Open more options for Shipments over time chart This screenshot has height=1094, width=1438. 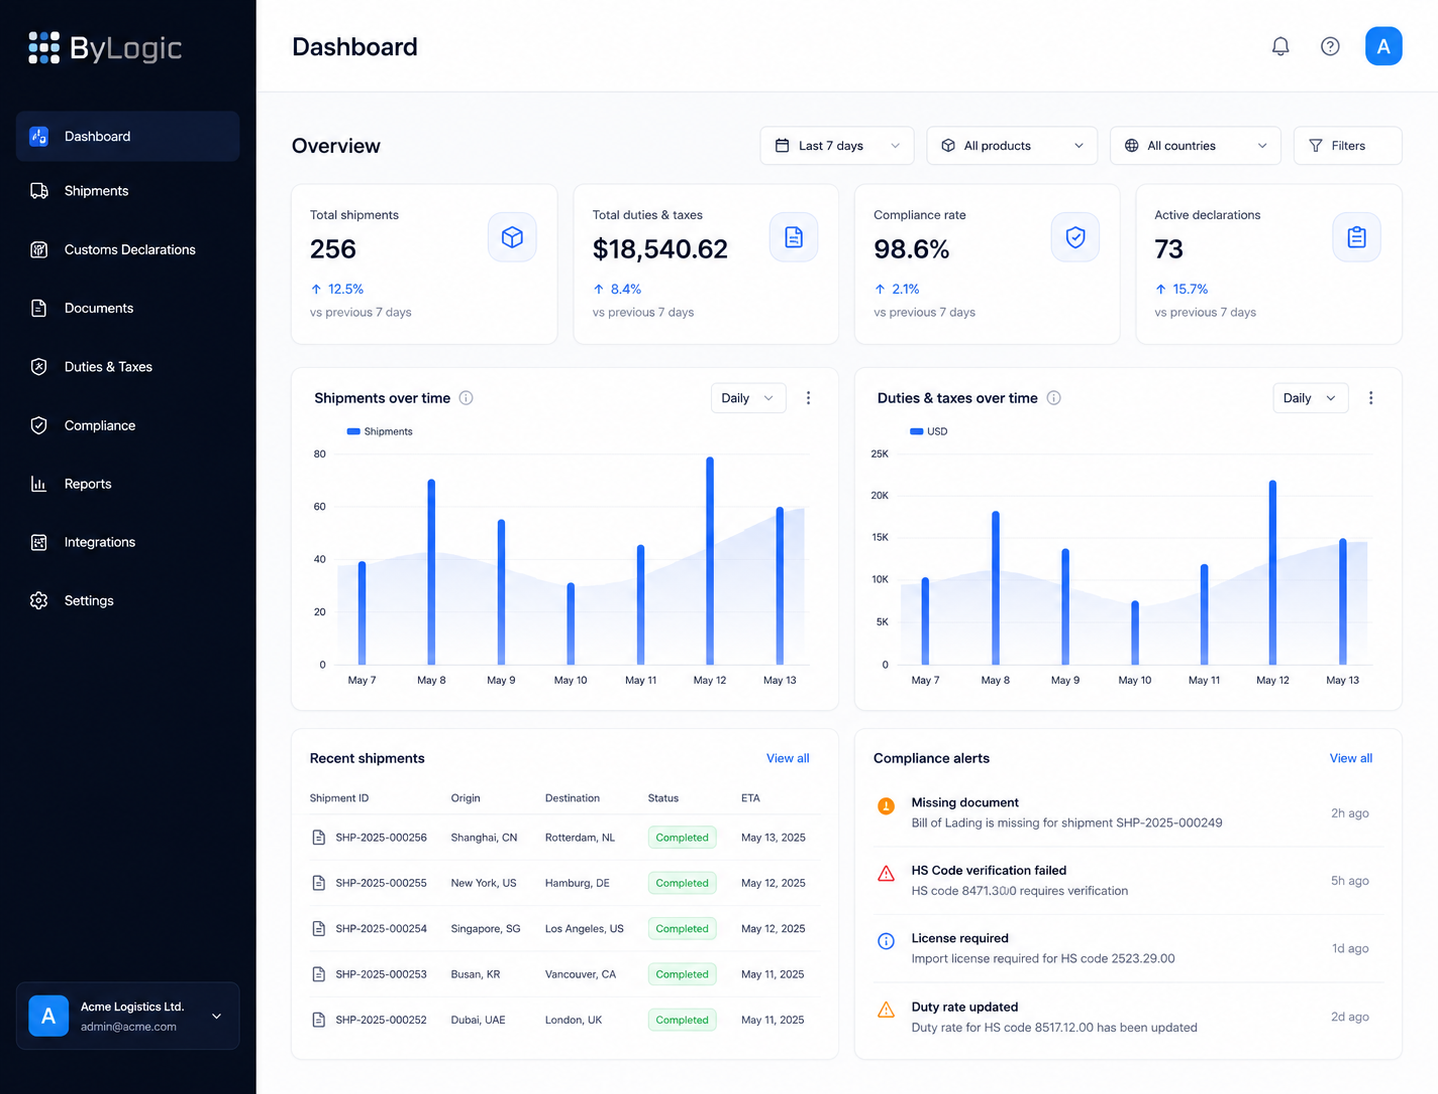coord(808,398)
